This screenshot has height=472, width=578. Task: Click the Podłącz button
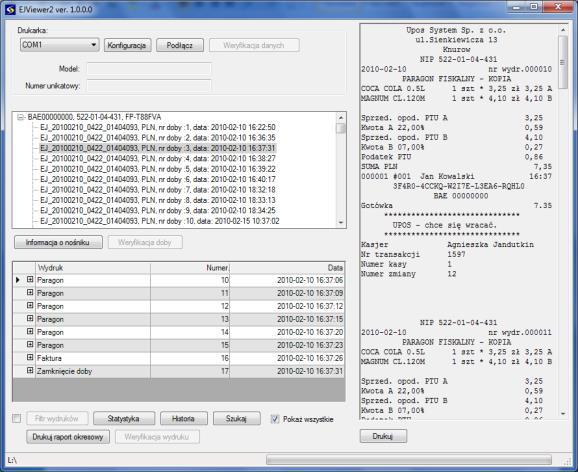click(180, 45)
